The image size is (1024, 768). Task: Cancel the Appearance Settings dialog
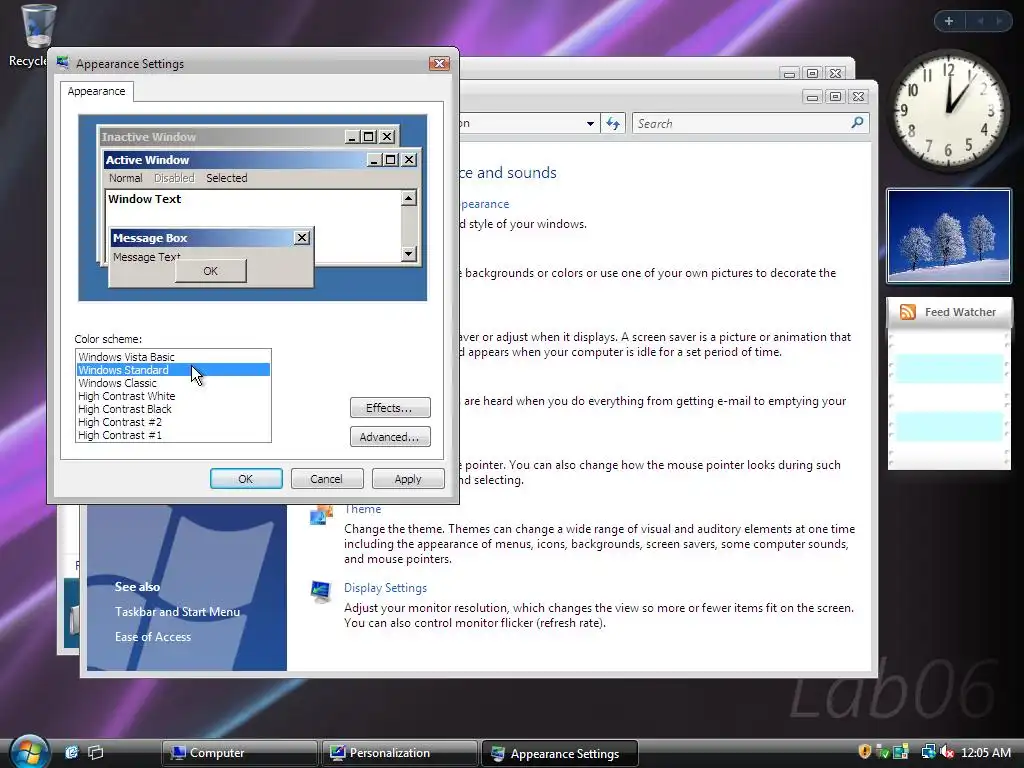pos(327,479)
